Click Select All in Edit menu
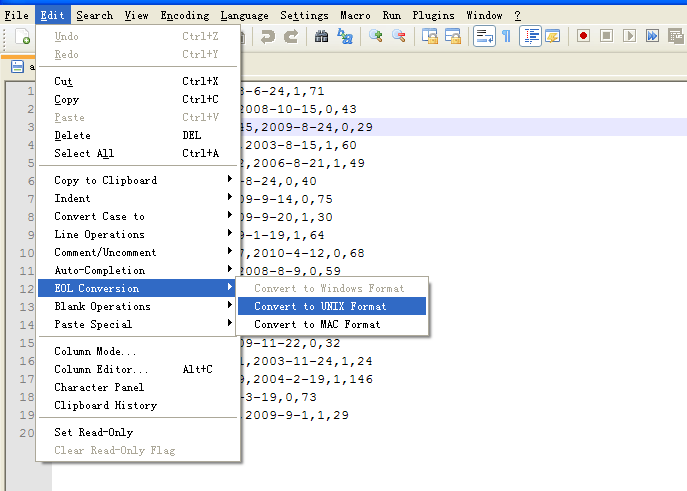Image resolution: width=687 pixels, height=491 pixels. point(84,153)
